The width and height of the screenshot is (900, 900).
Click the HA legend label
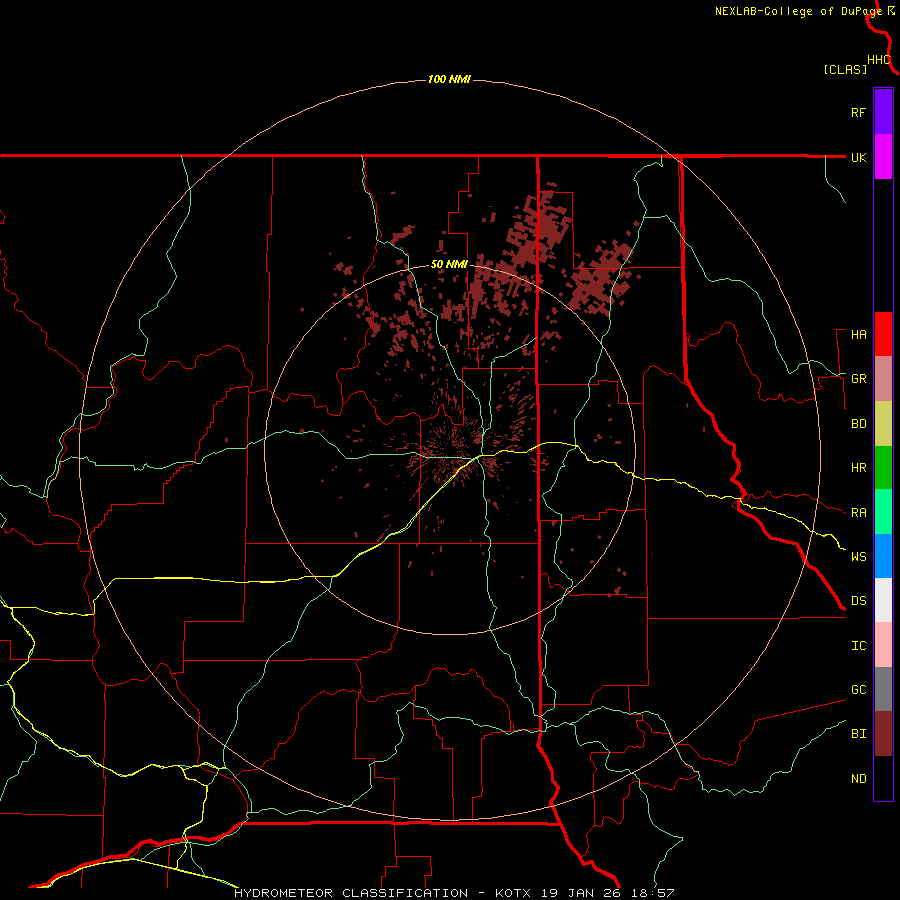[x=858, y=335]
